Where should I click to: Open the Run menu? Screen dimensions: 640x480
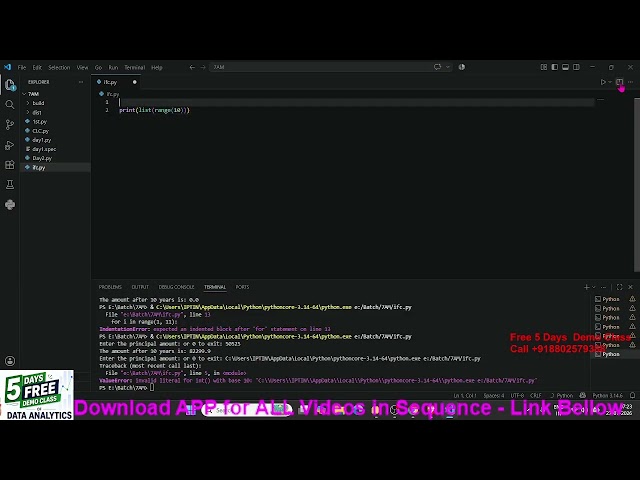(113, 67)
